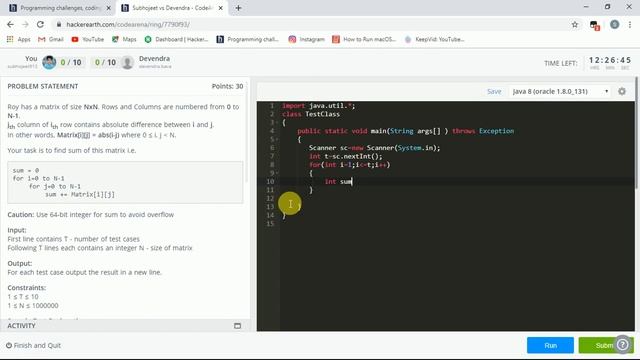Open the code editor settings gear
Viewport: 640px width, 360px height.
(622, 91)
